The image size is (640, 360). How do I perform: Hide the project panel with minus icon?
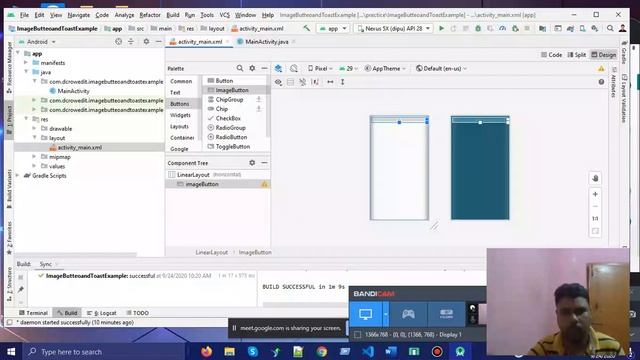(x=158, y=42)
